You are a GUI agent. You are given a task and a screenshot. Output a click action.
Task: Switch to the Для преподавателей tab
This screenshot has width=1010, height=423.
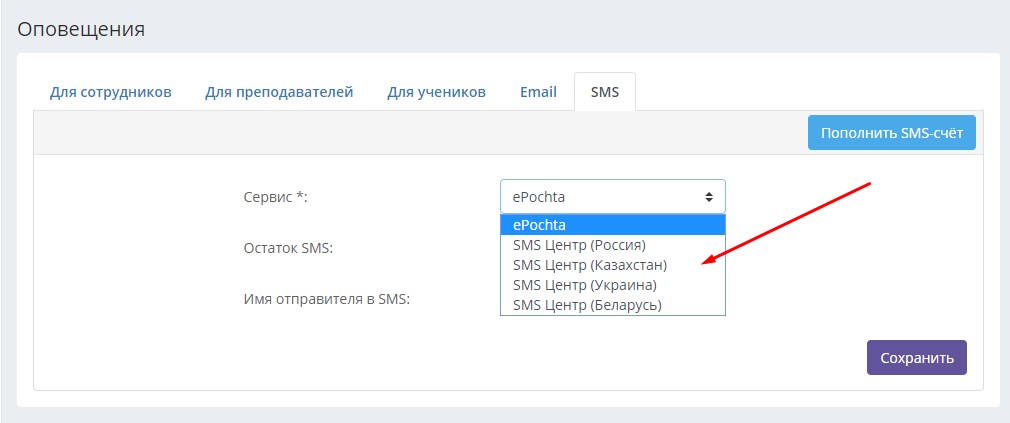(279, 92)
